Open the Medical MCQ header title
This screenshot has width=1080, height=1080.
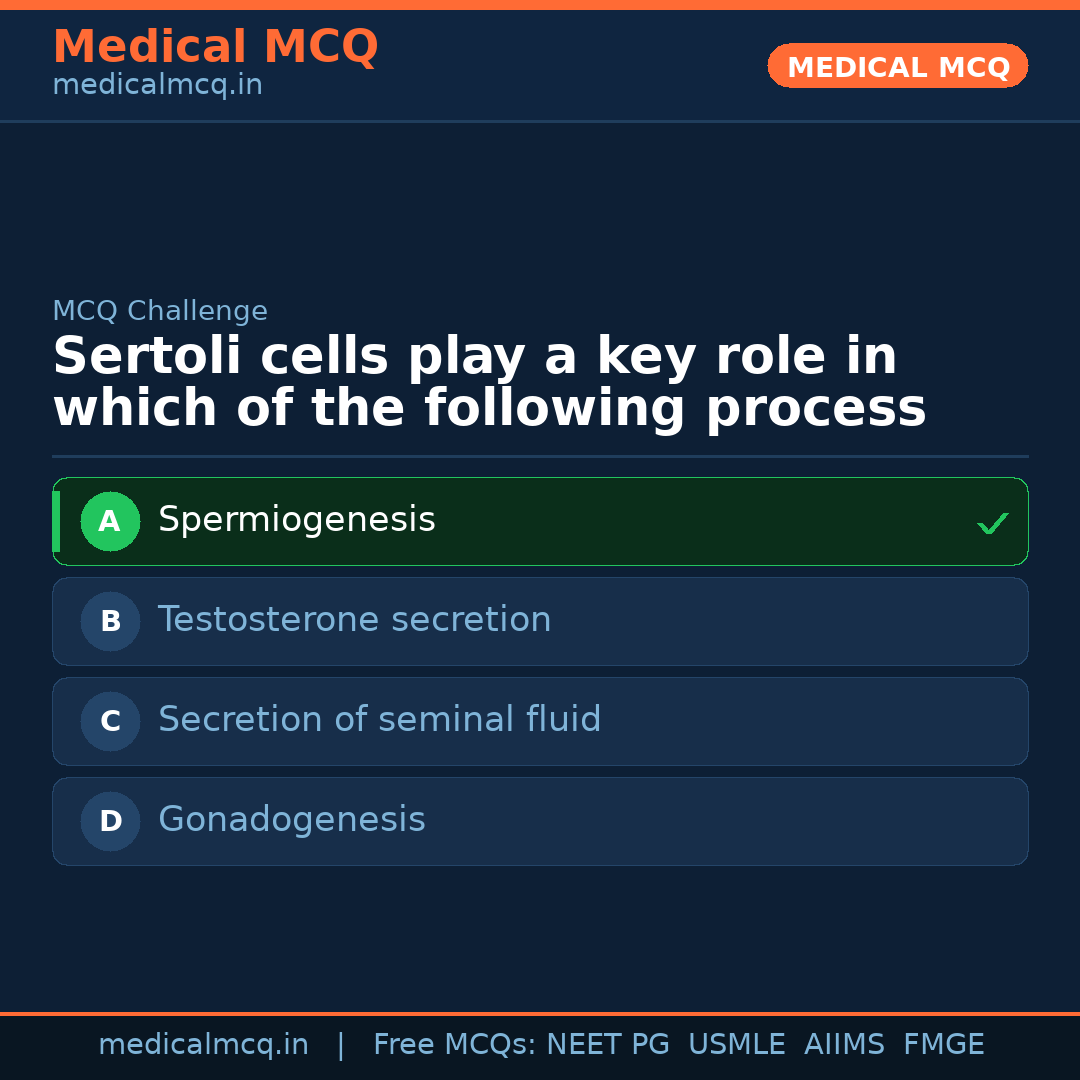tap(215, 47)
